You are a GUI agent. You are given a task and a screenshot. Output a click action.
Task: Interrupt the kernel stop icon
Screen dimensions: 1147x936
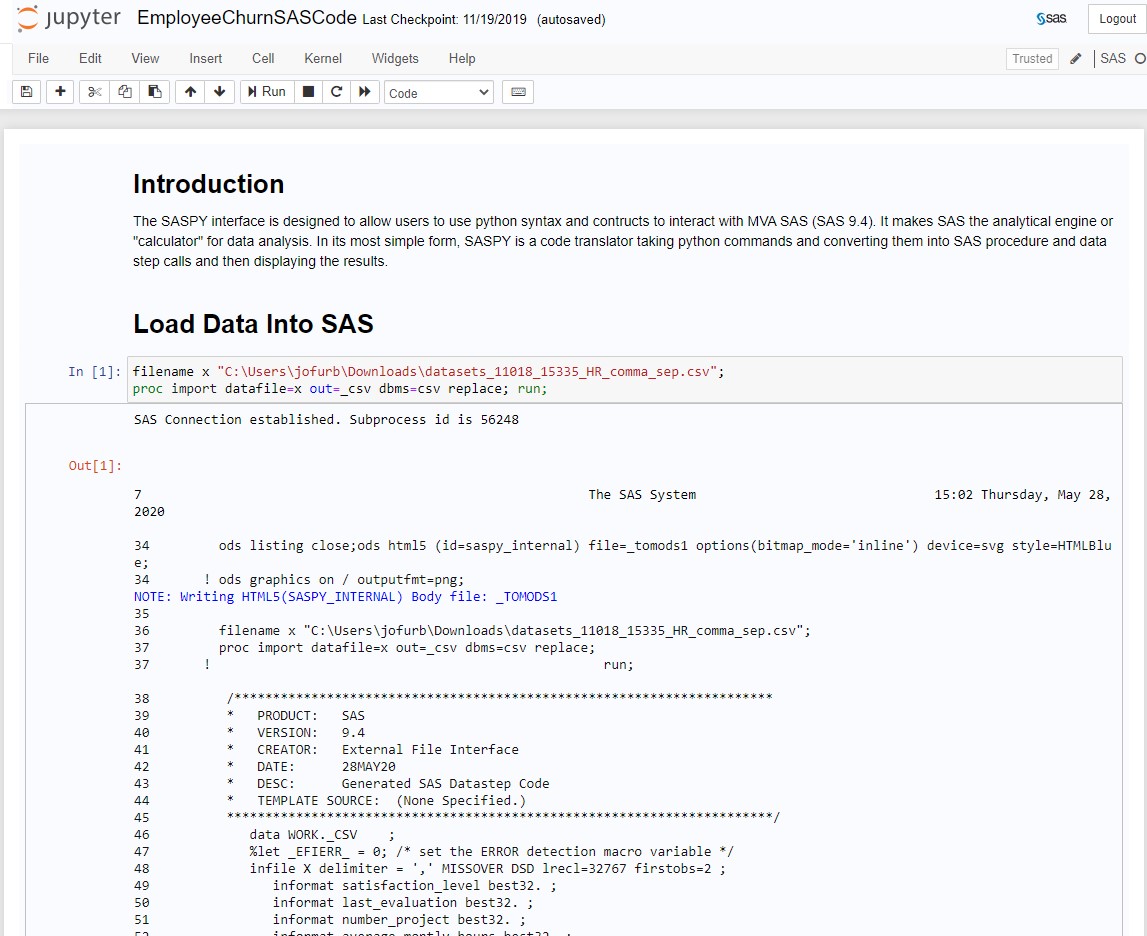[309, 92]
